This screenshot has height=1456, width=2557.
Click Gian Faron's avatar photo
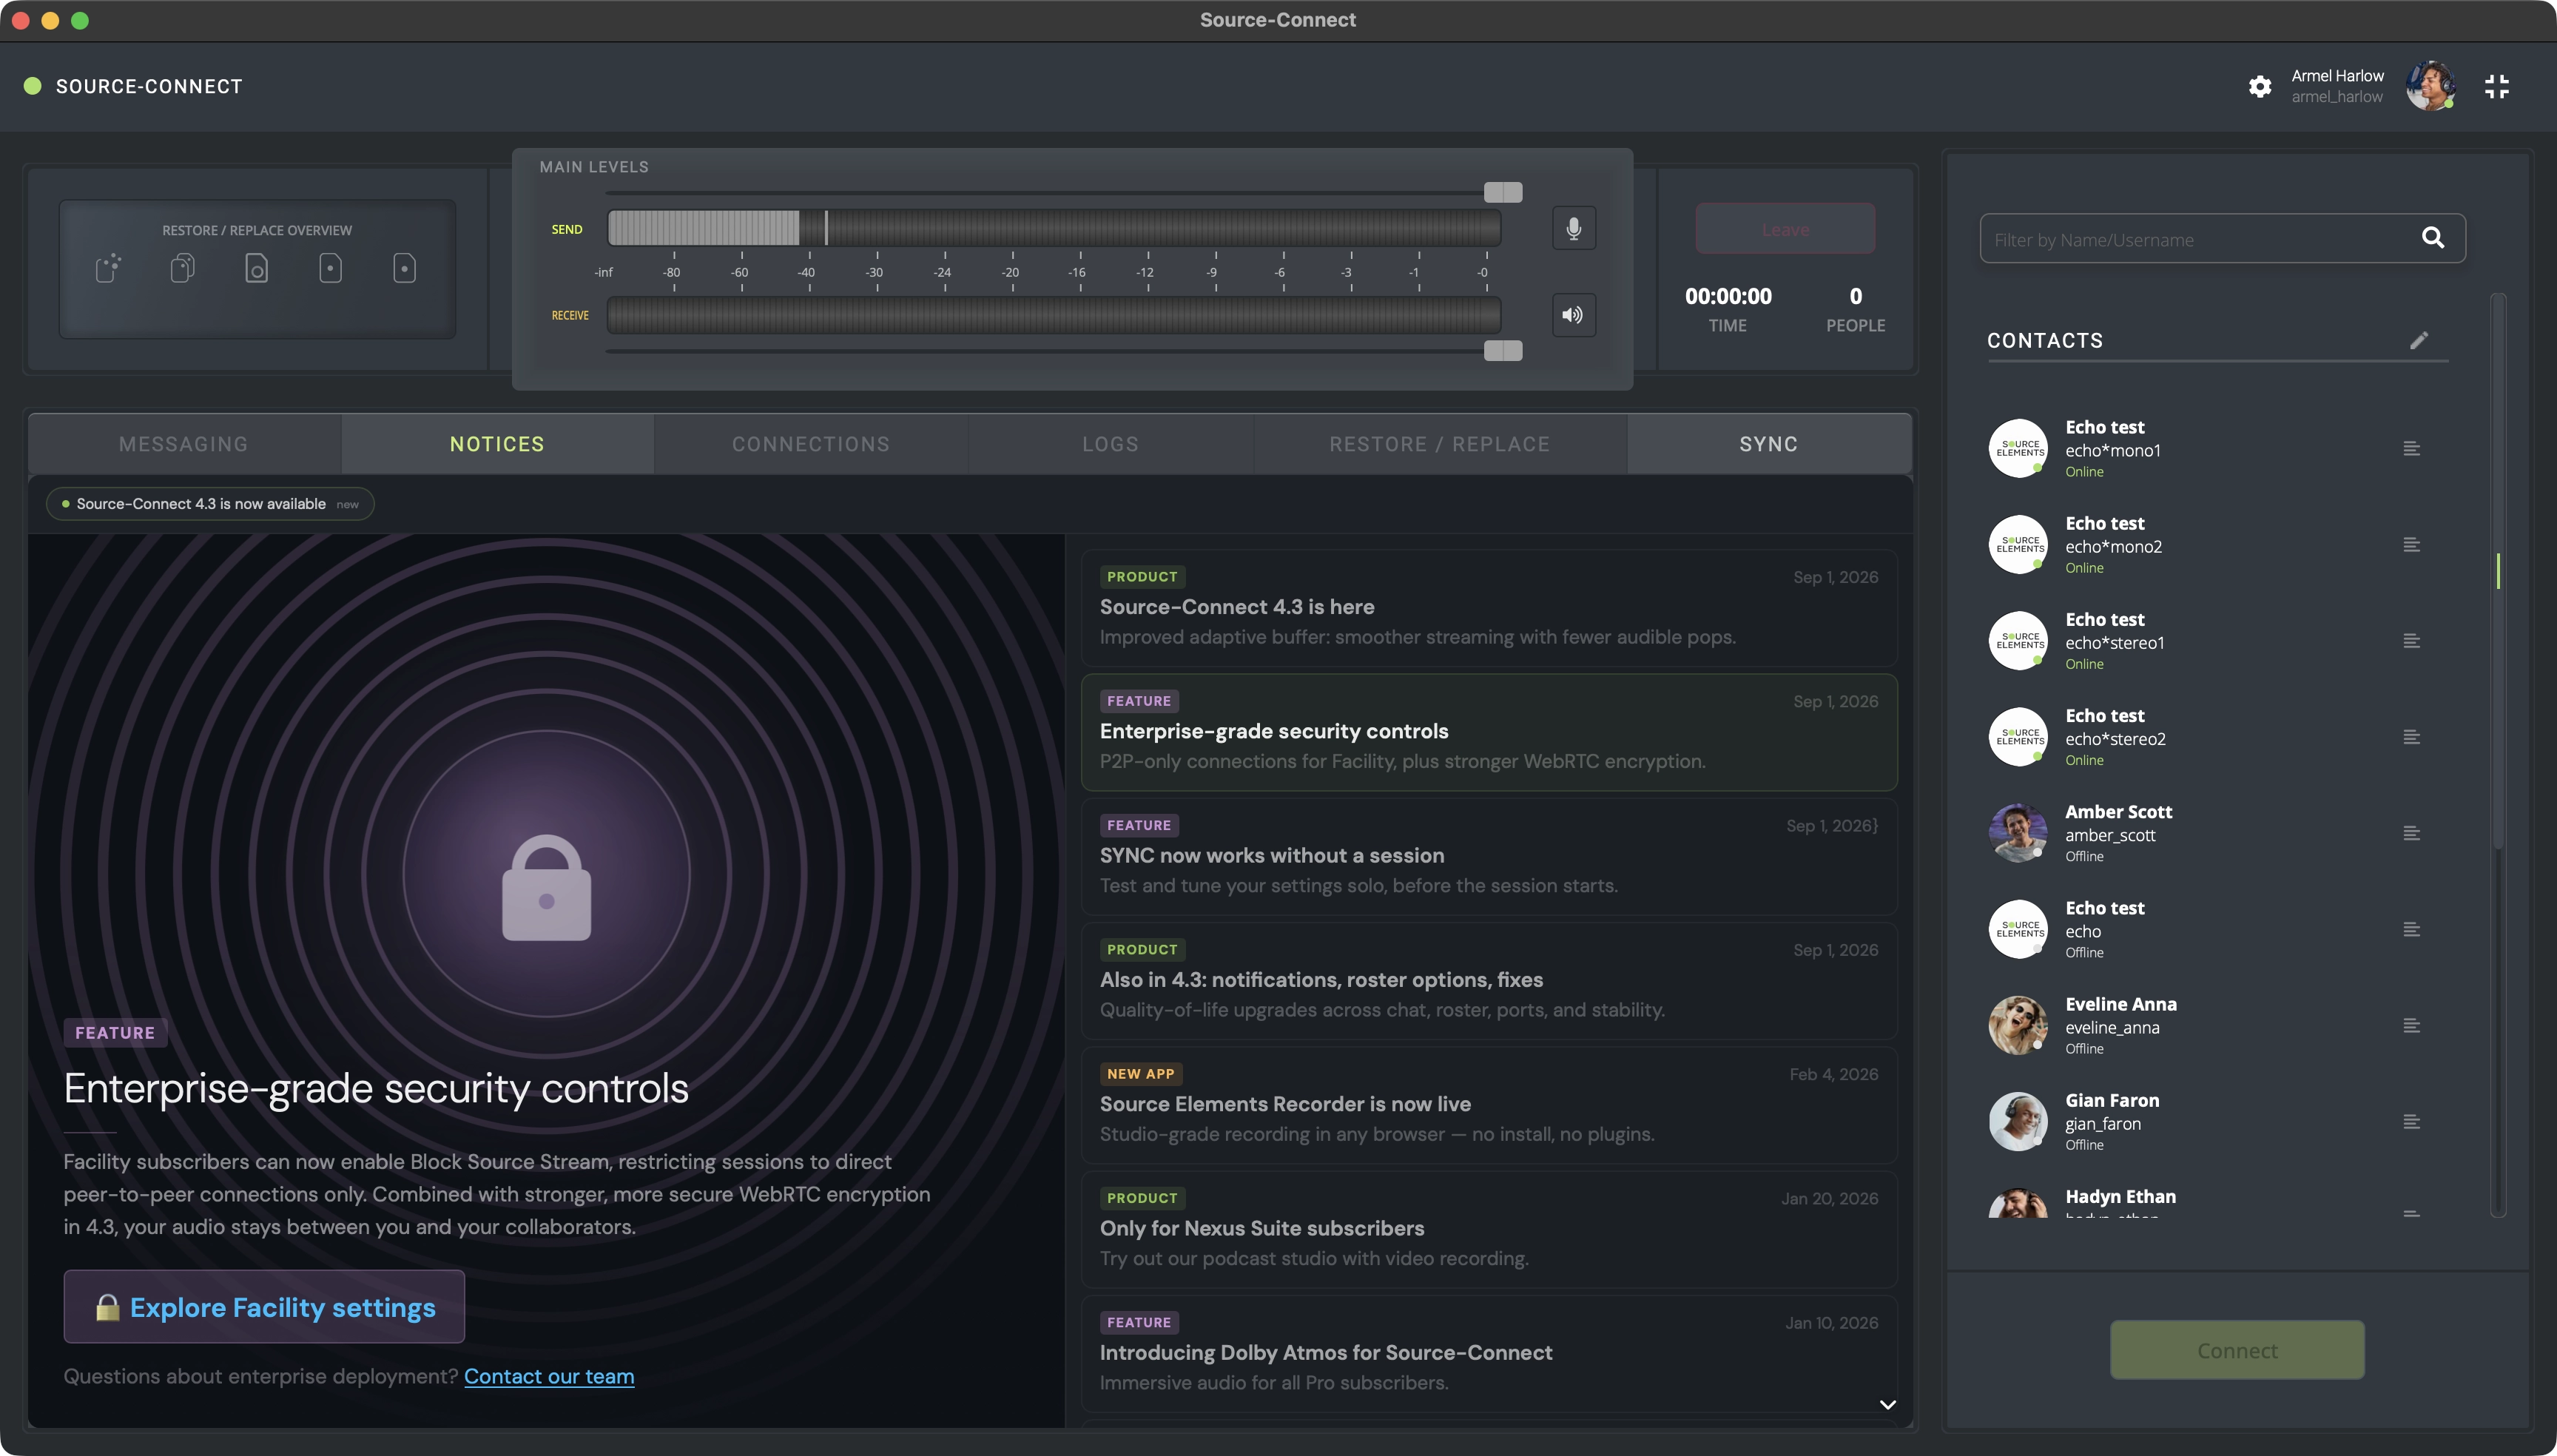tap(2018, 1121)
